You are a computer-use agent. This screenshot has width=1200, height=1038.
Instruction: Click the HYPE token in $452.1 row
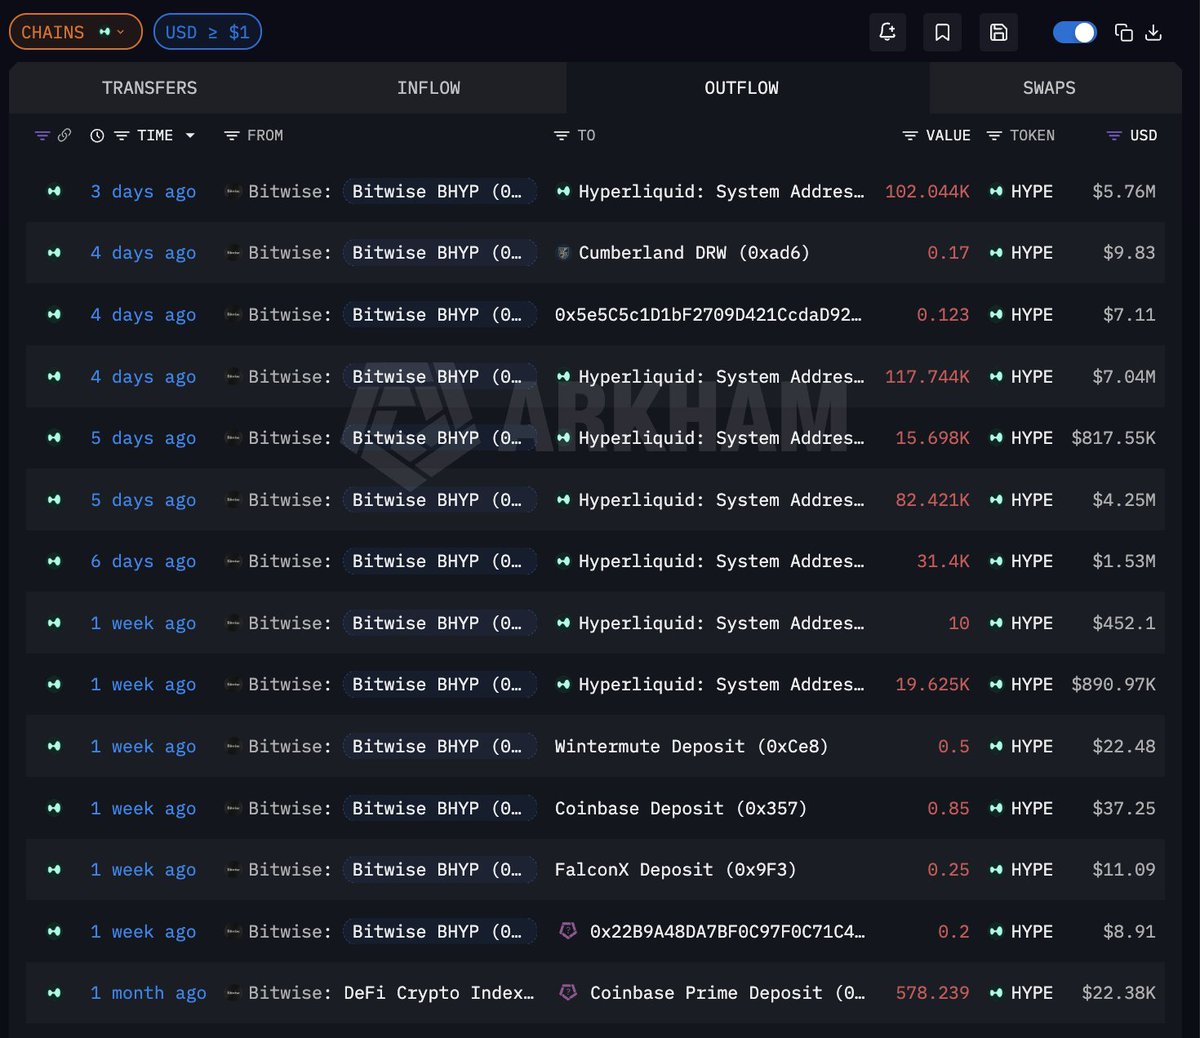click(1031, 623)
